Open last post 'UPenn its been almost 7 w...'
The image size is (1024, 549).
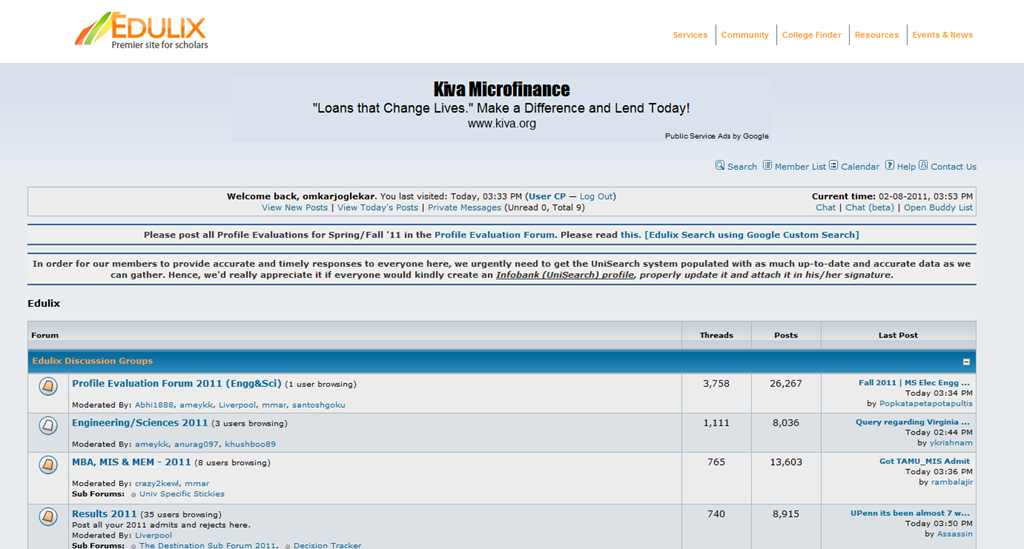[910, 513]
